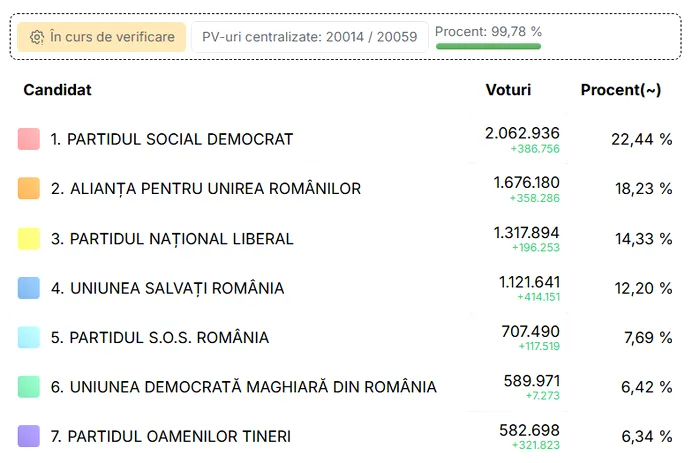Click the gear icon beside În curs de verificare
This screenshot has width=700, height=463.
click(37, 37)
